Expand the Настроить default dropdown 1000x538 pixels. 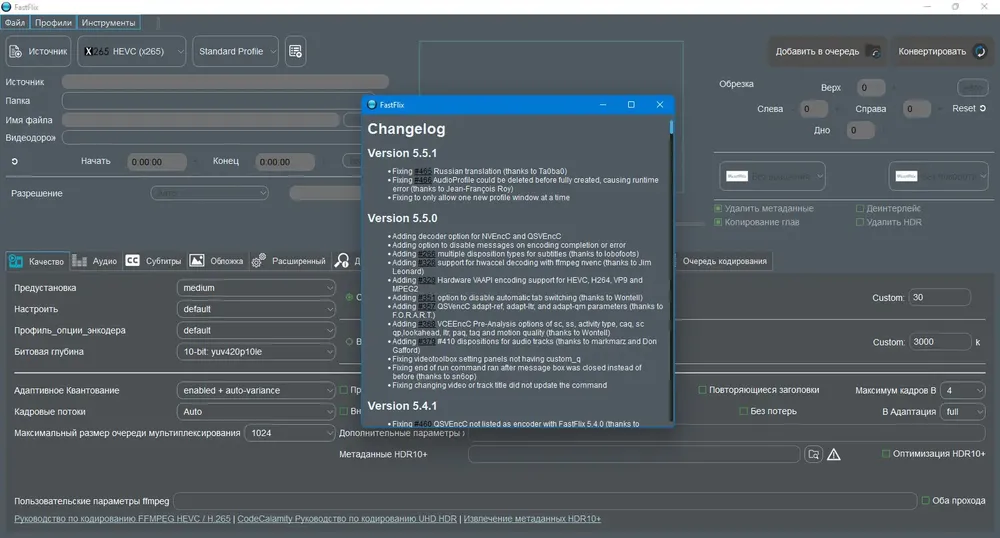(256, 309)
